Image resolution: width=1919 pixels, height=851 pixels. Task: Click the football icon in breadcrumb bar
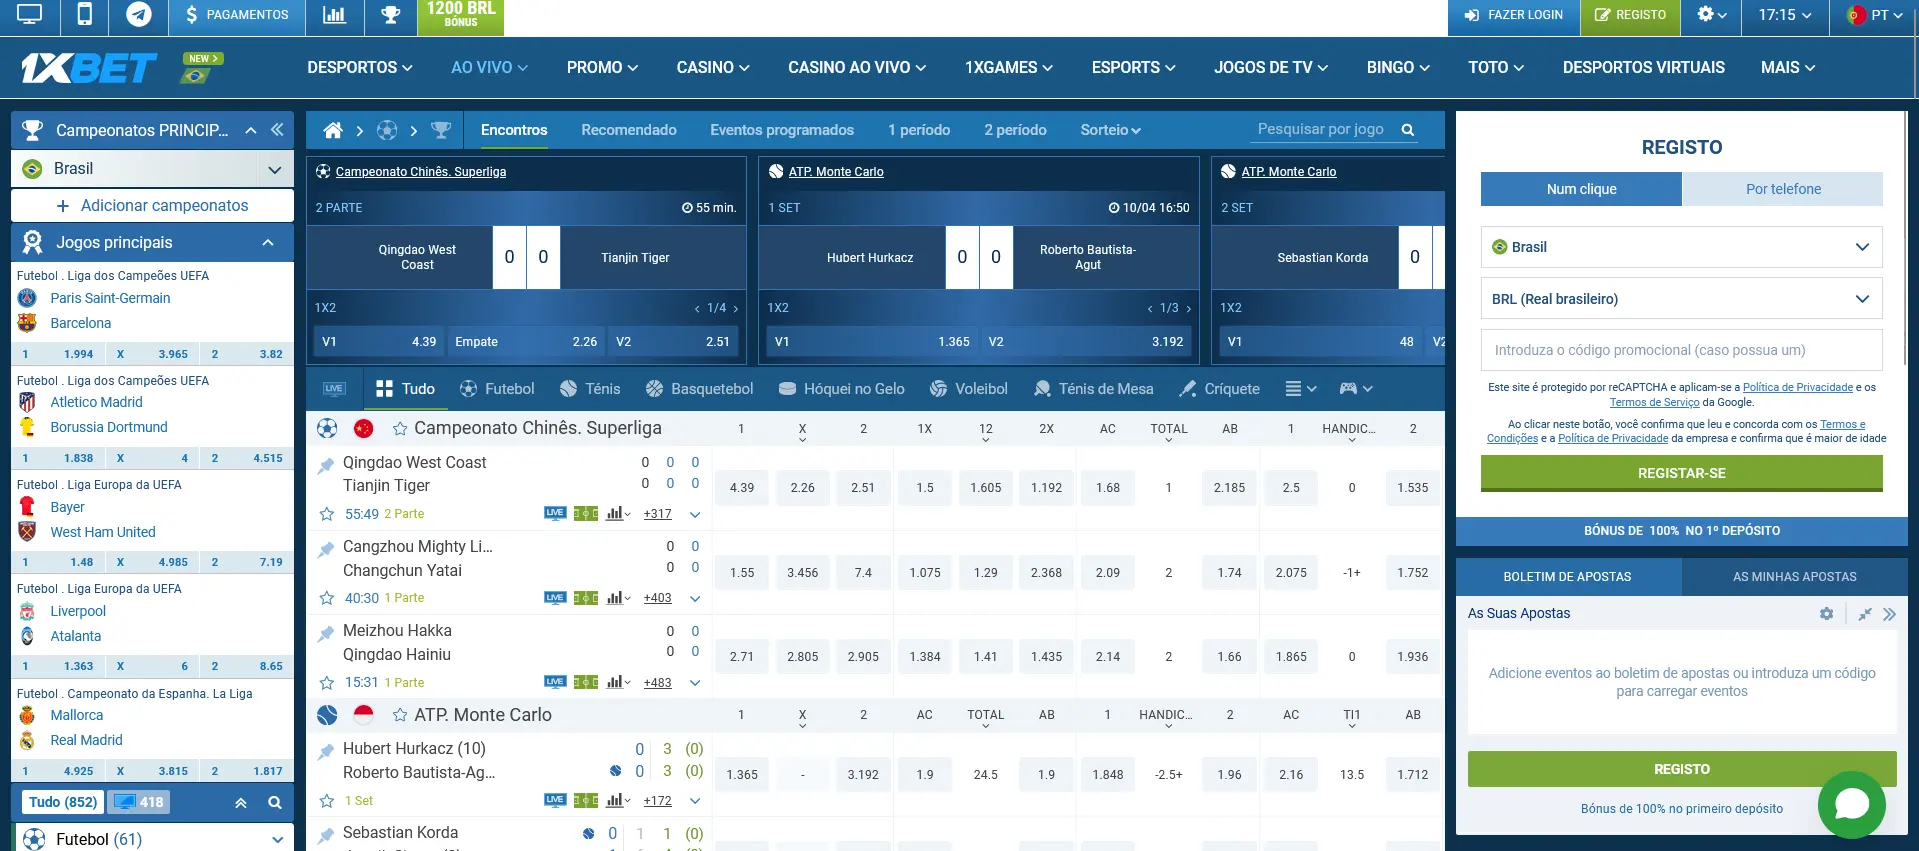pos(387,130)
